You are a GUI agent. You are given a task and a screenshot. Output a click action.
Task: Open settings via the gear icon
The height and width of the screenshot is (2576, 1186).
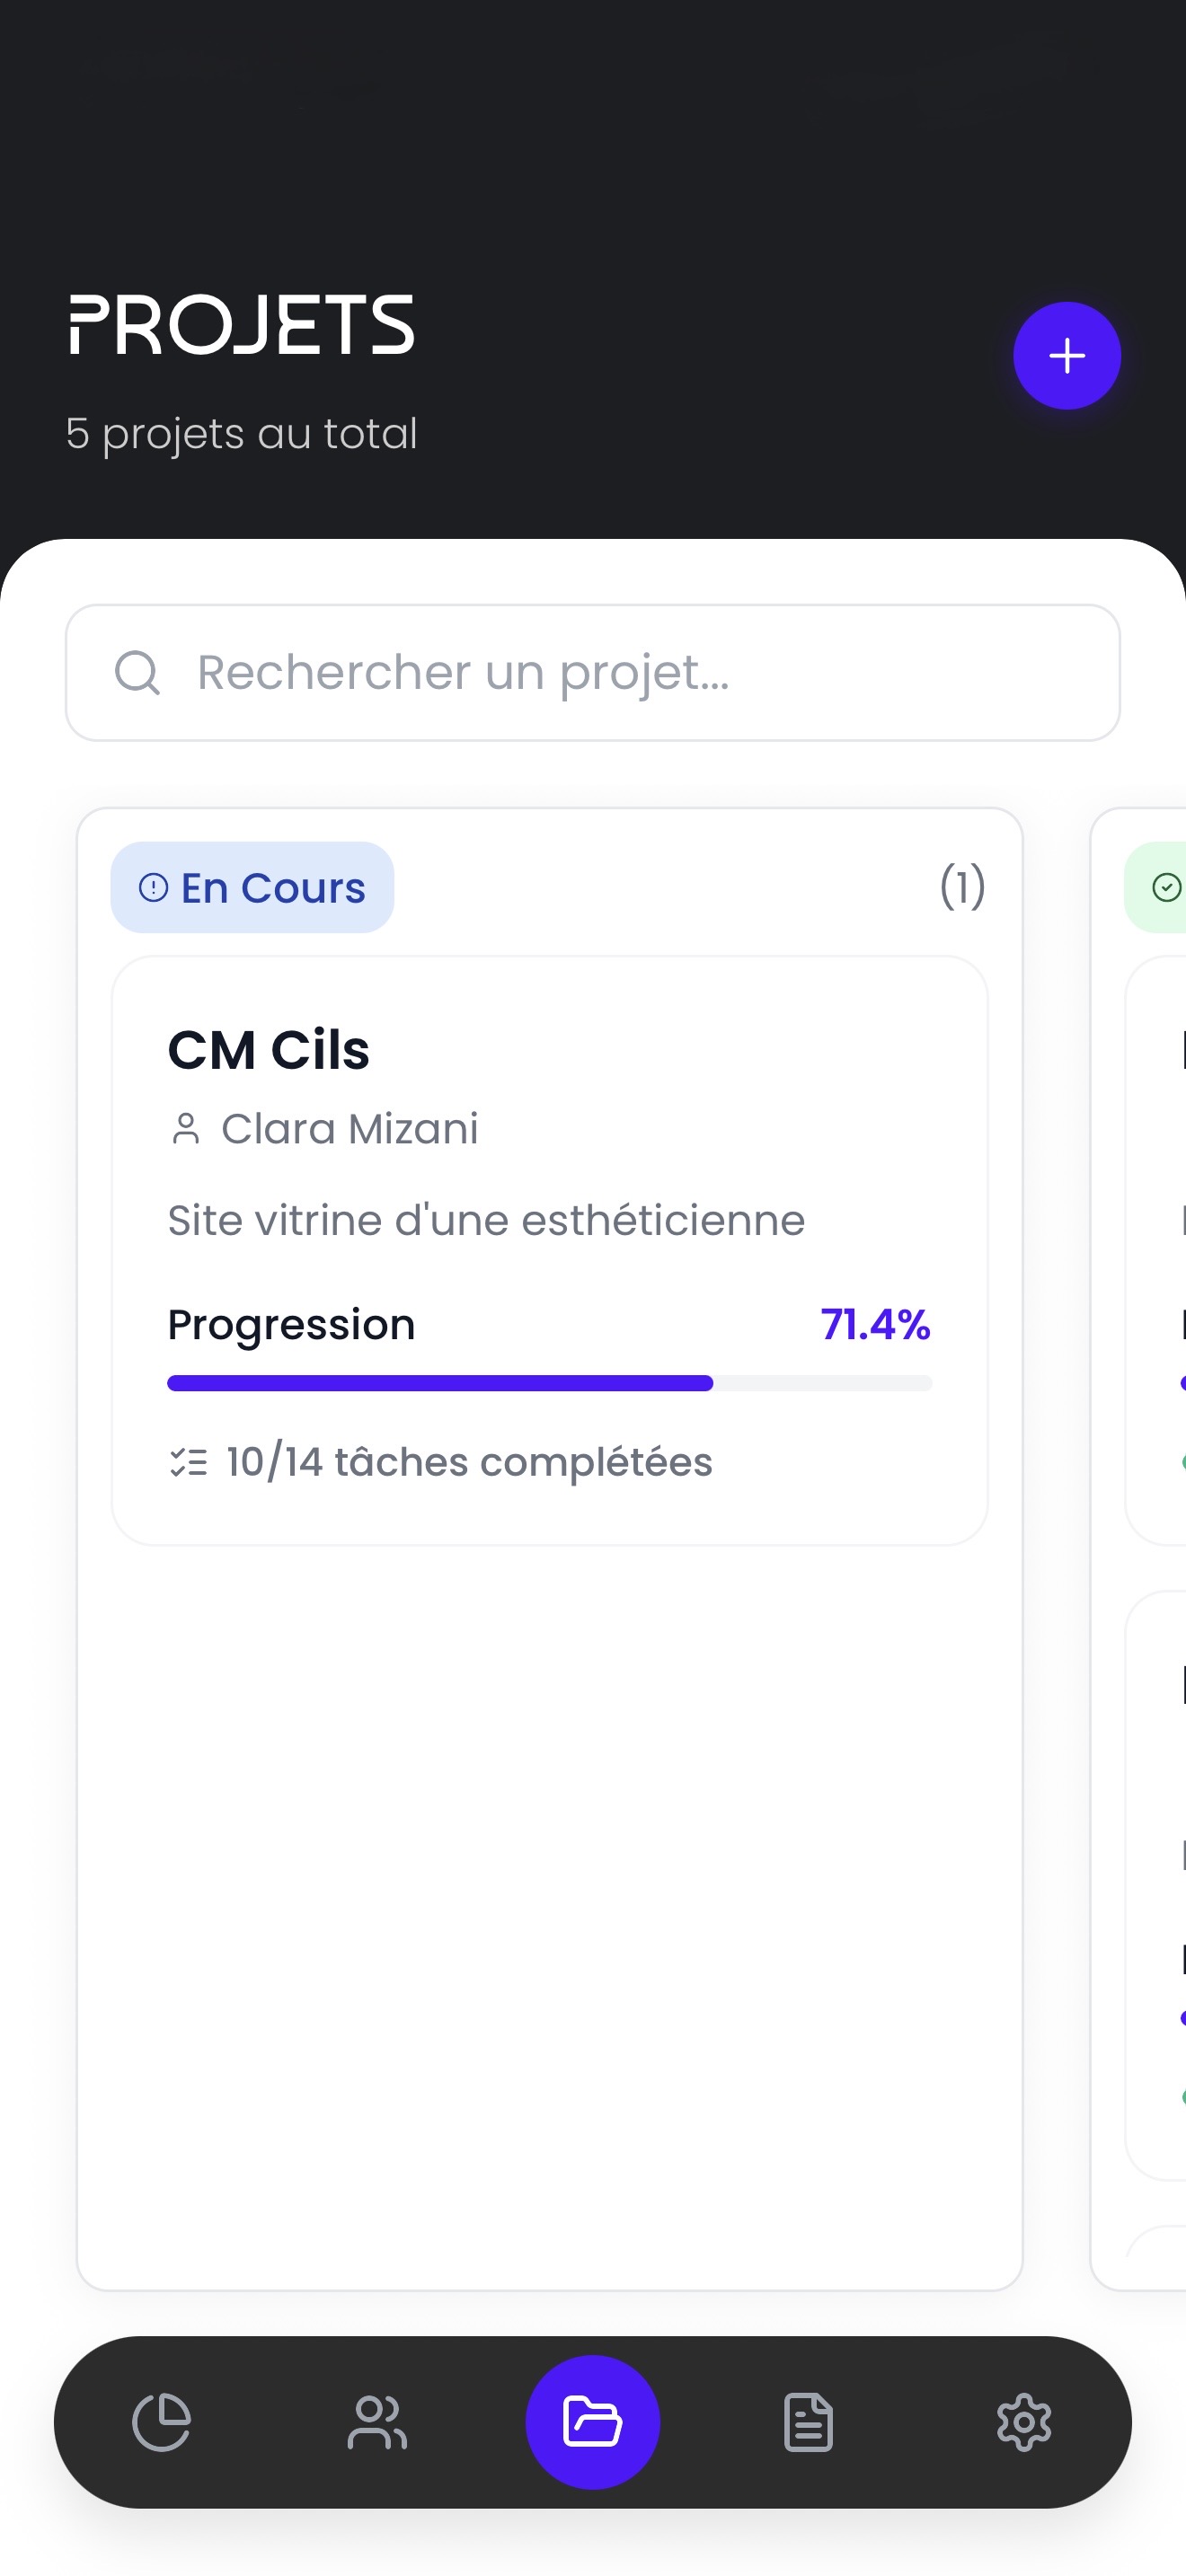(x=1024, y=2421)
